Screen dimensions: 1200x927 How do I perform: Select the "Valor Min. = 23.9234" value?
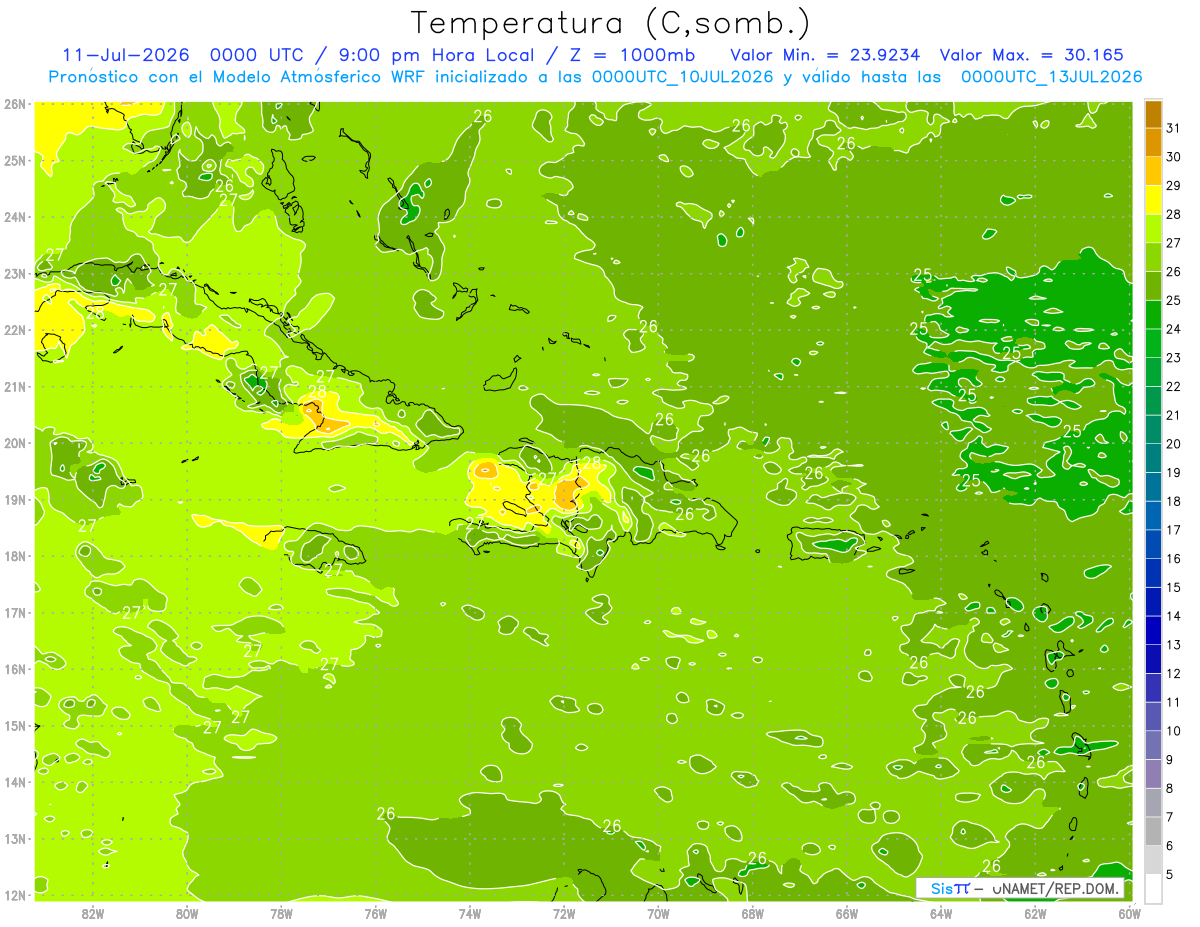tap(825, 55)
